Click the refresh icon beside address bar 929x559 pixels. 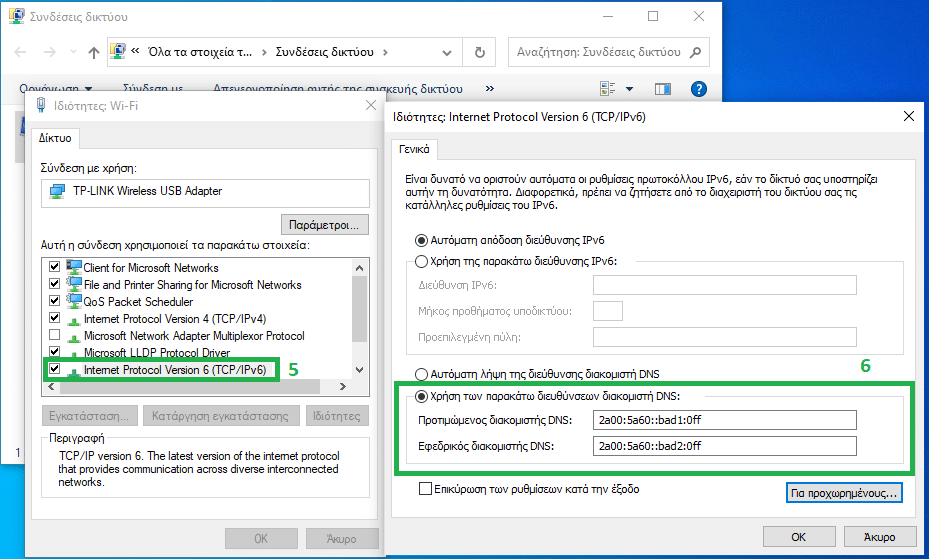click(480, 53)
